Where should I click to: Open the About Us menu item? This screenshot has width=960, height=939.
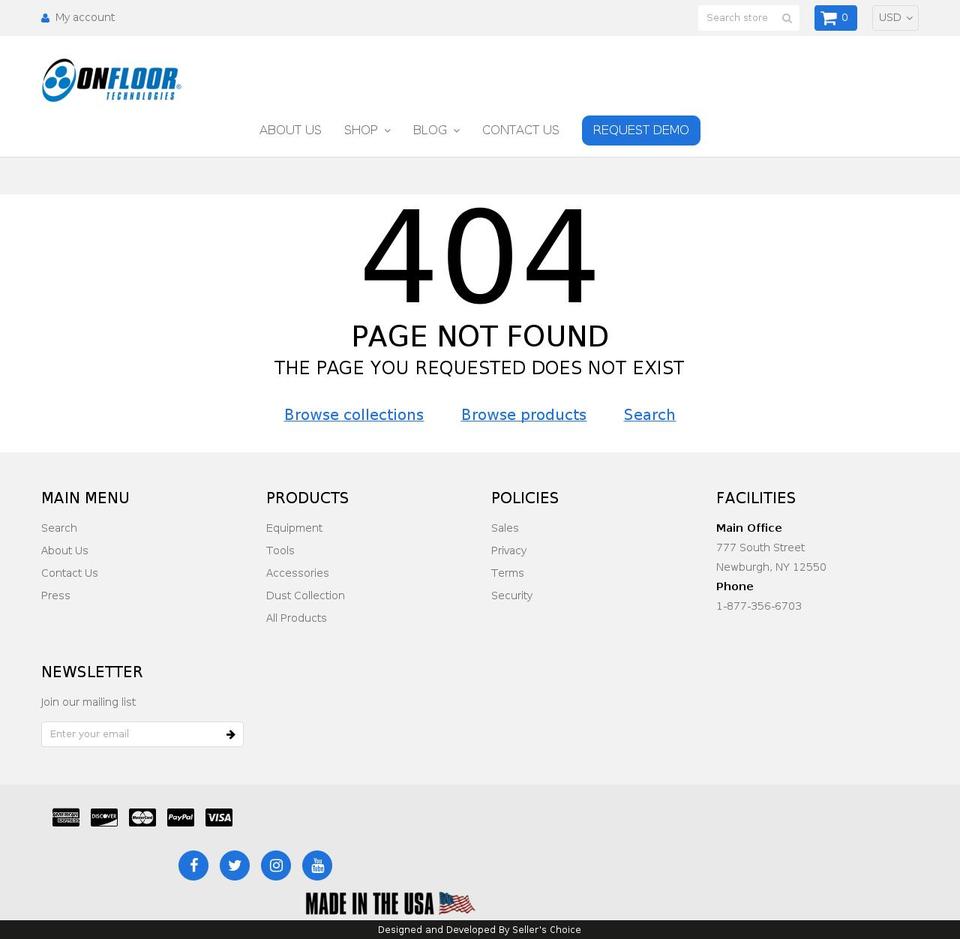coord(290,130)
